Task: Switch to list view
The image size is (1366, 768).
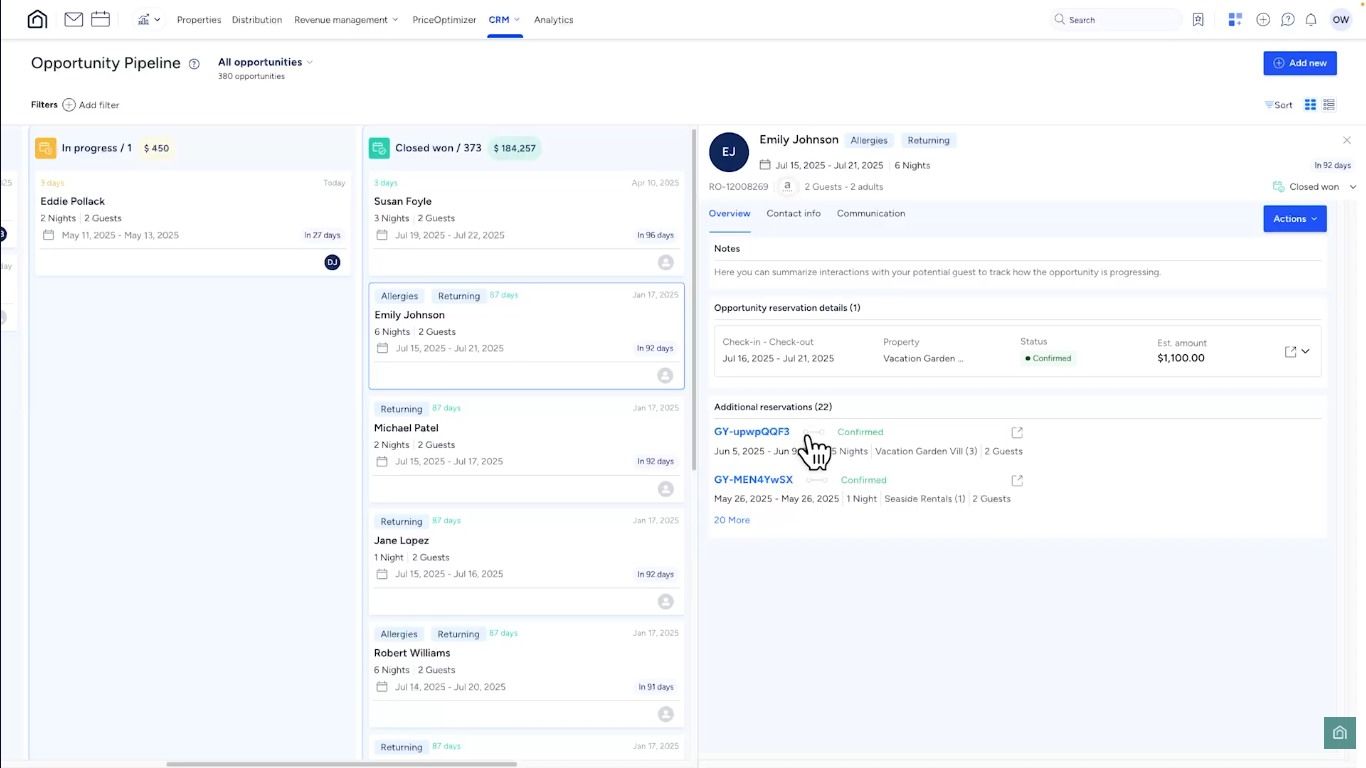Action: [1329, 105]
